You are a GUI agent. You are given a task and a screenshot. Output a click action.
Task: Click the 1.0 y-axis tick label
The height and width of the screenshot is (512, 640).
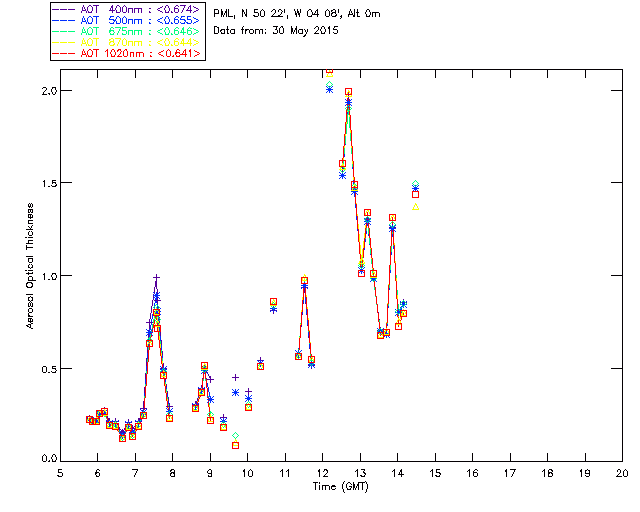coord(49,276)
